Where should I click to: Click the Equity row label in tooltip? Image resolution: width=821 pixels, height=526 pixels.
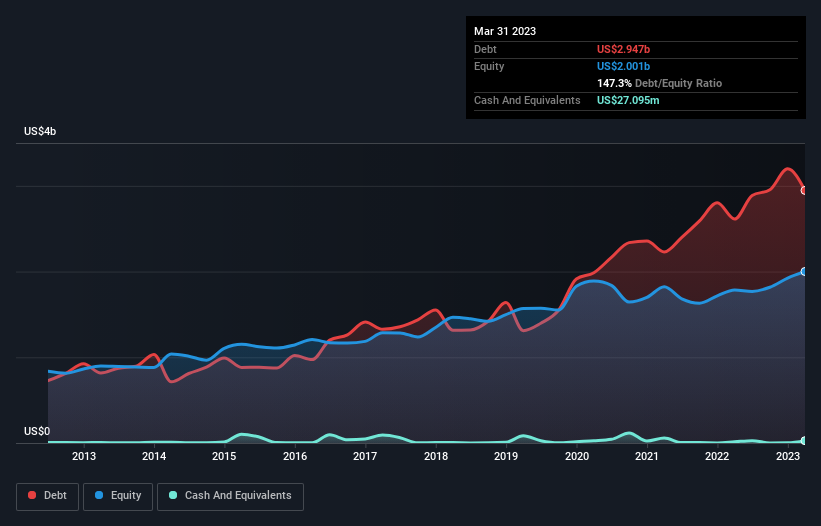point(489,66)
